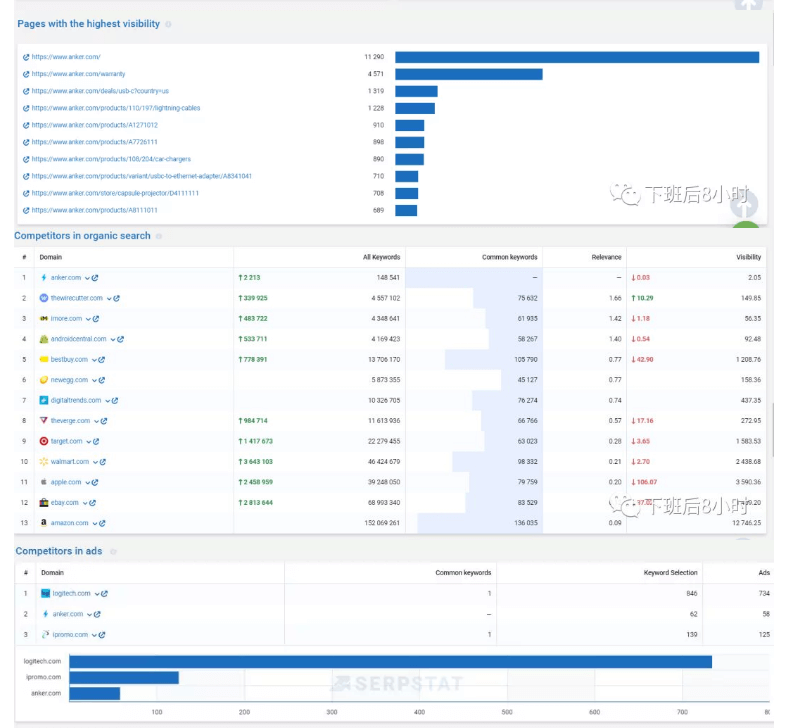Viewport: 803px width, 728px height.
Task: Click the logitech.com bar in the ads chart
Action: pos(390,661)
